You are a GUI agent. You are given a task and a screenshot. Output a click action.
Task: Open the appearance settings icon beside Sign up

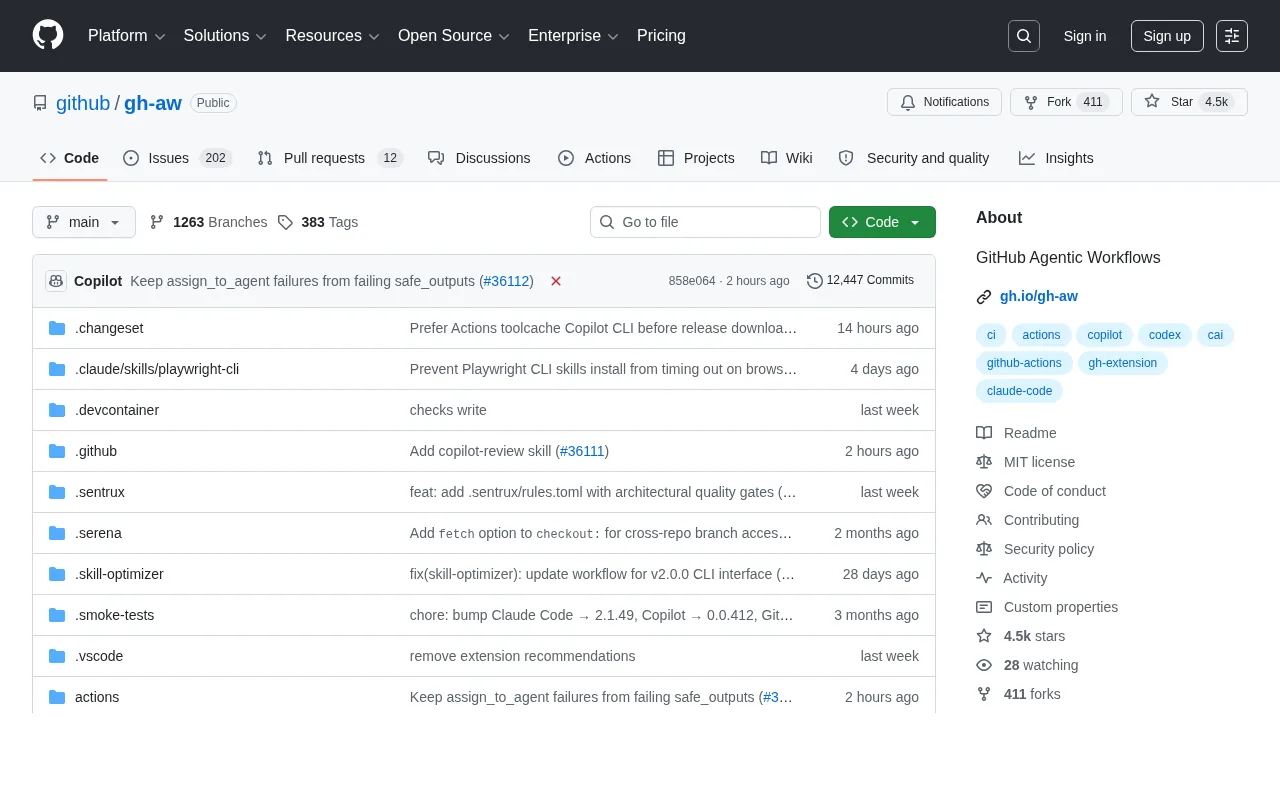(x=1232, y=36)
